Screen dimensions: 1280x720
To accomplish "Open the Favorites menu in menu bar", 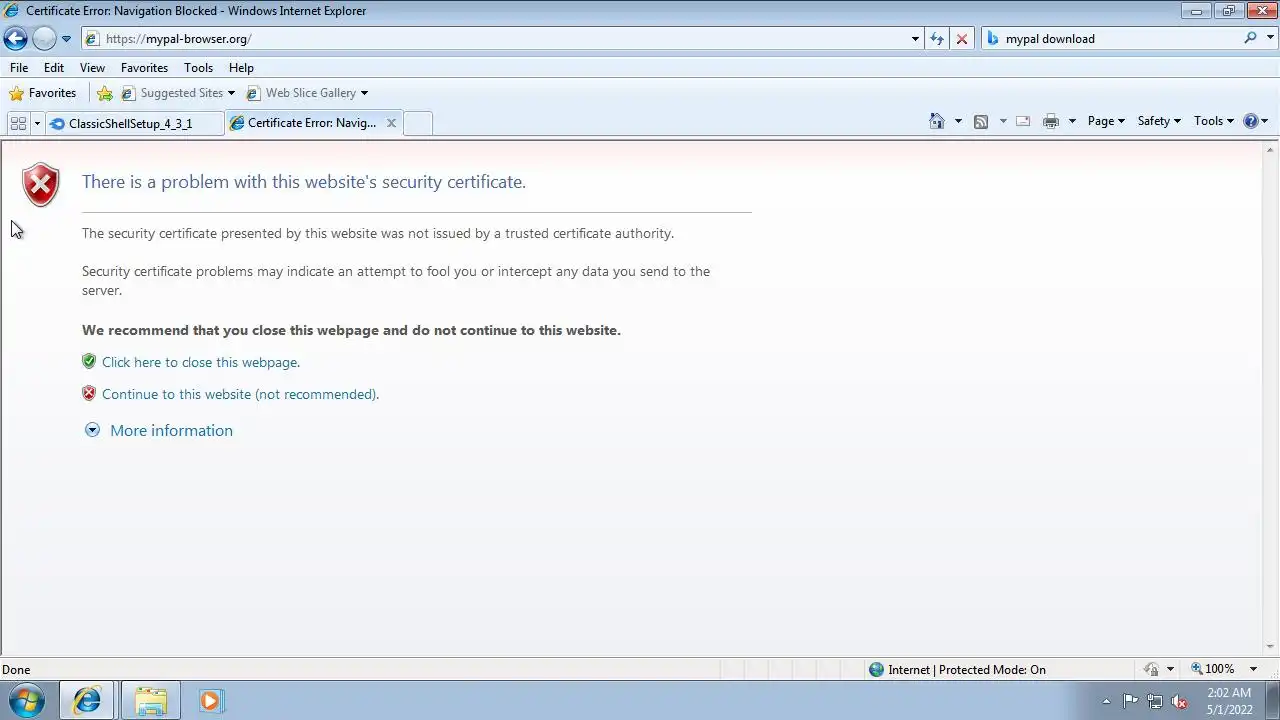I will pyautogui.click(x=144, y=67).
